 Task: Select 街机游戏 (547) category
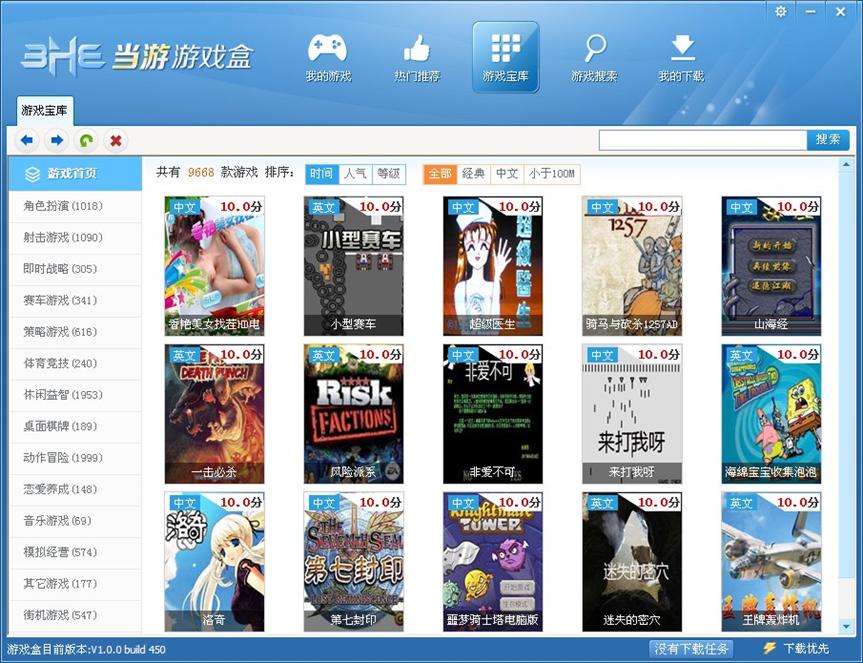75,615
